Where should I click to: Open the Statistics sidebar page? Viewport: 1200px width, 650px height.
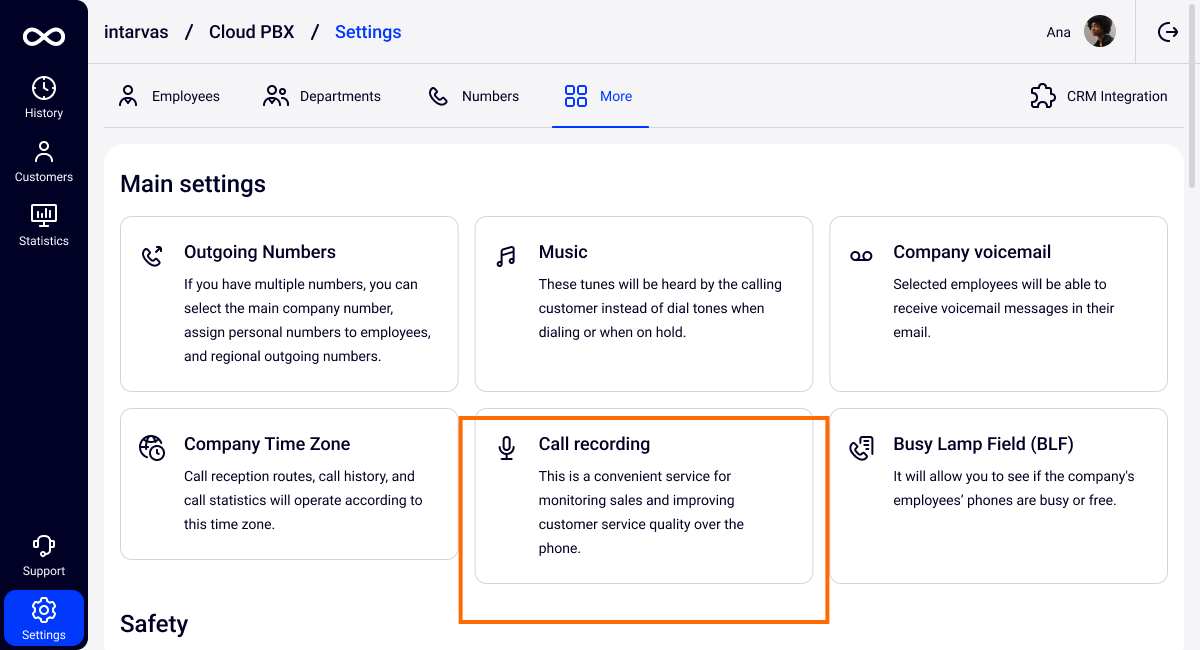click(x=44, y=226)
